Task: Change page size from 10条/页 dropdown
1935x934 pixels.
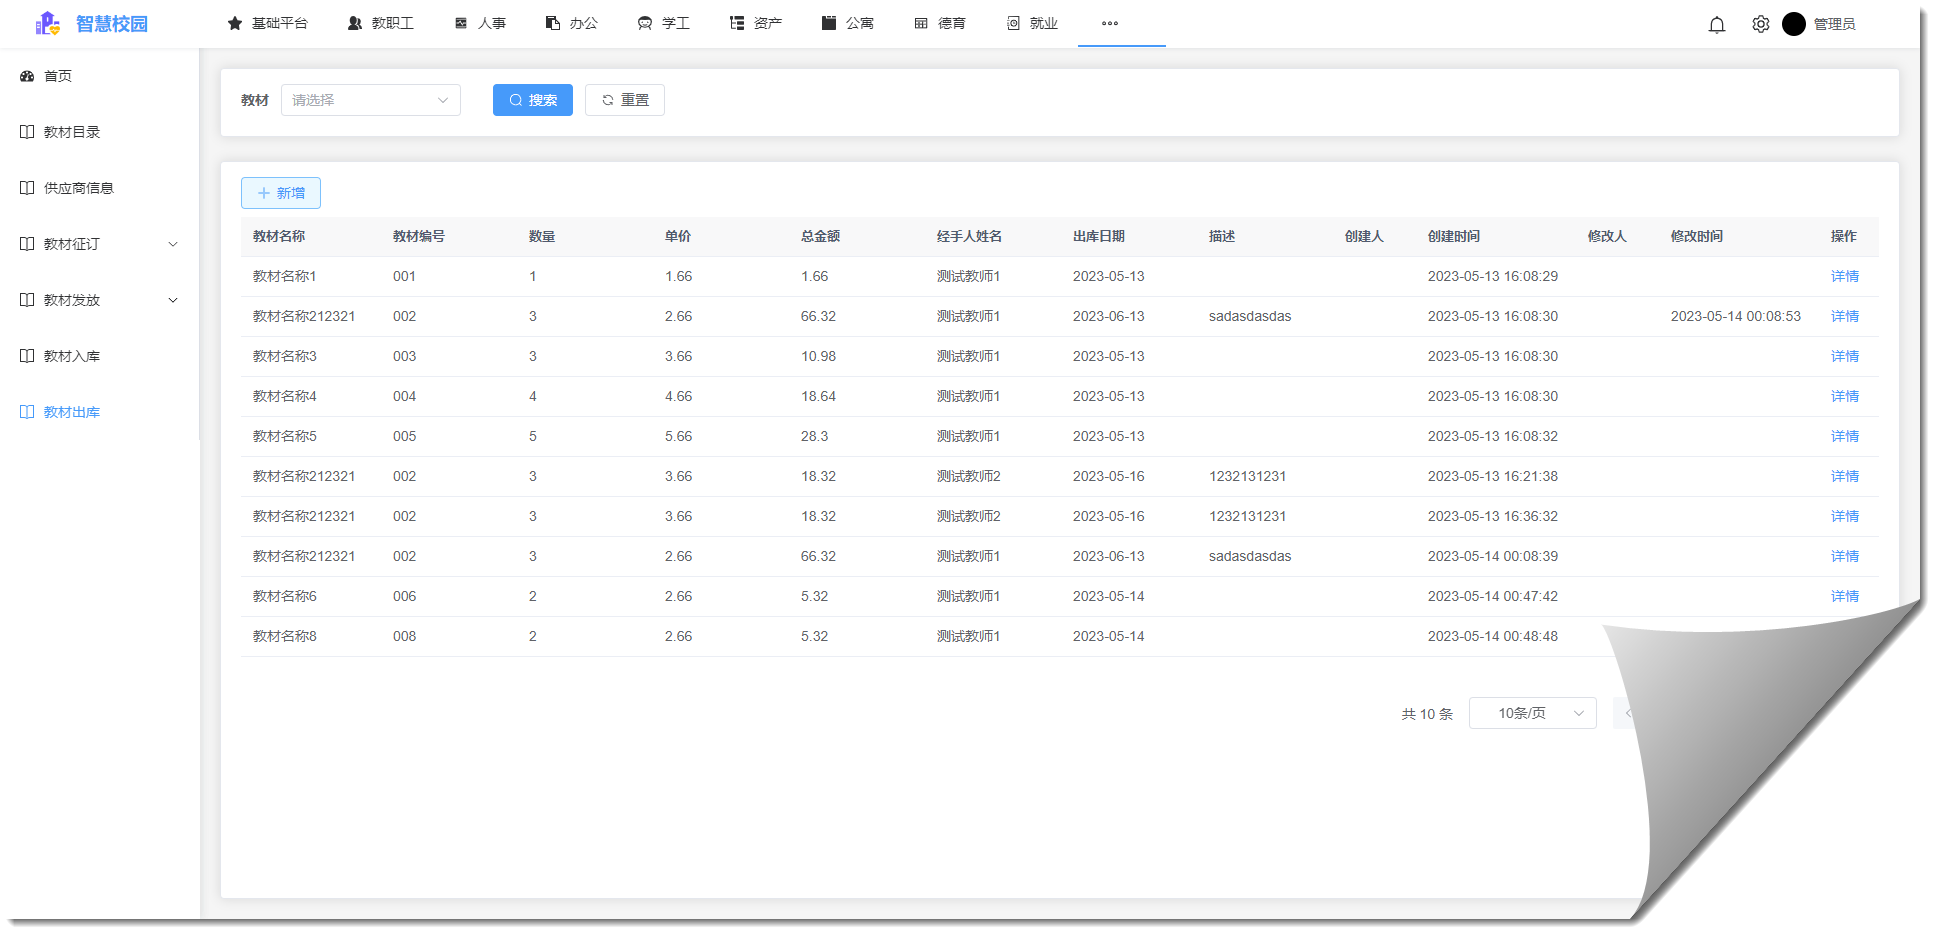Action: point(1531,713)
